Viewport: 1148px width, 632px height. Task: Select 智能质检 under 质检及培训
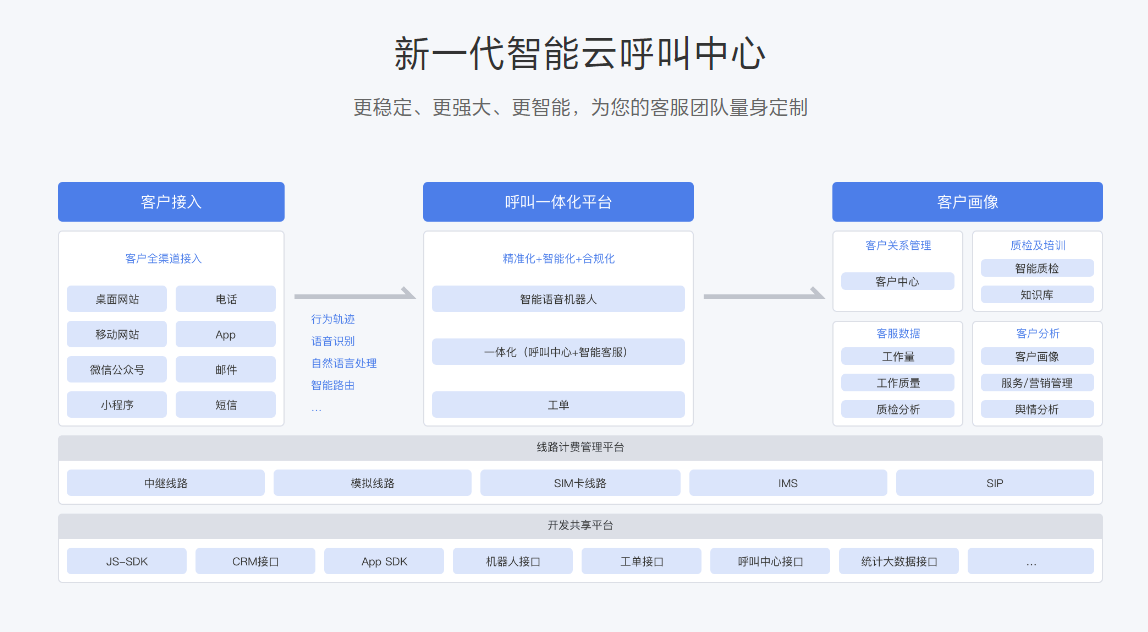pyautogui.click(x=1037, y=267)
